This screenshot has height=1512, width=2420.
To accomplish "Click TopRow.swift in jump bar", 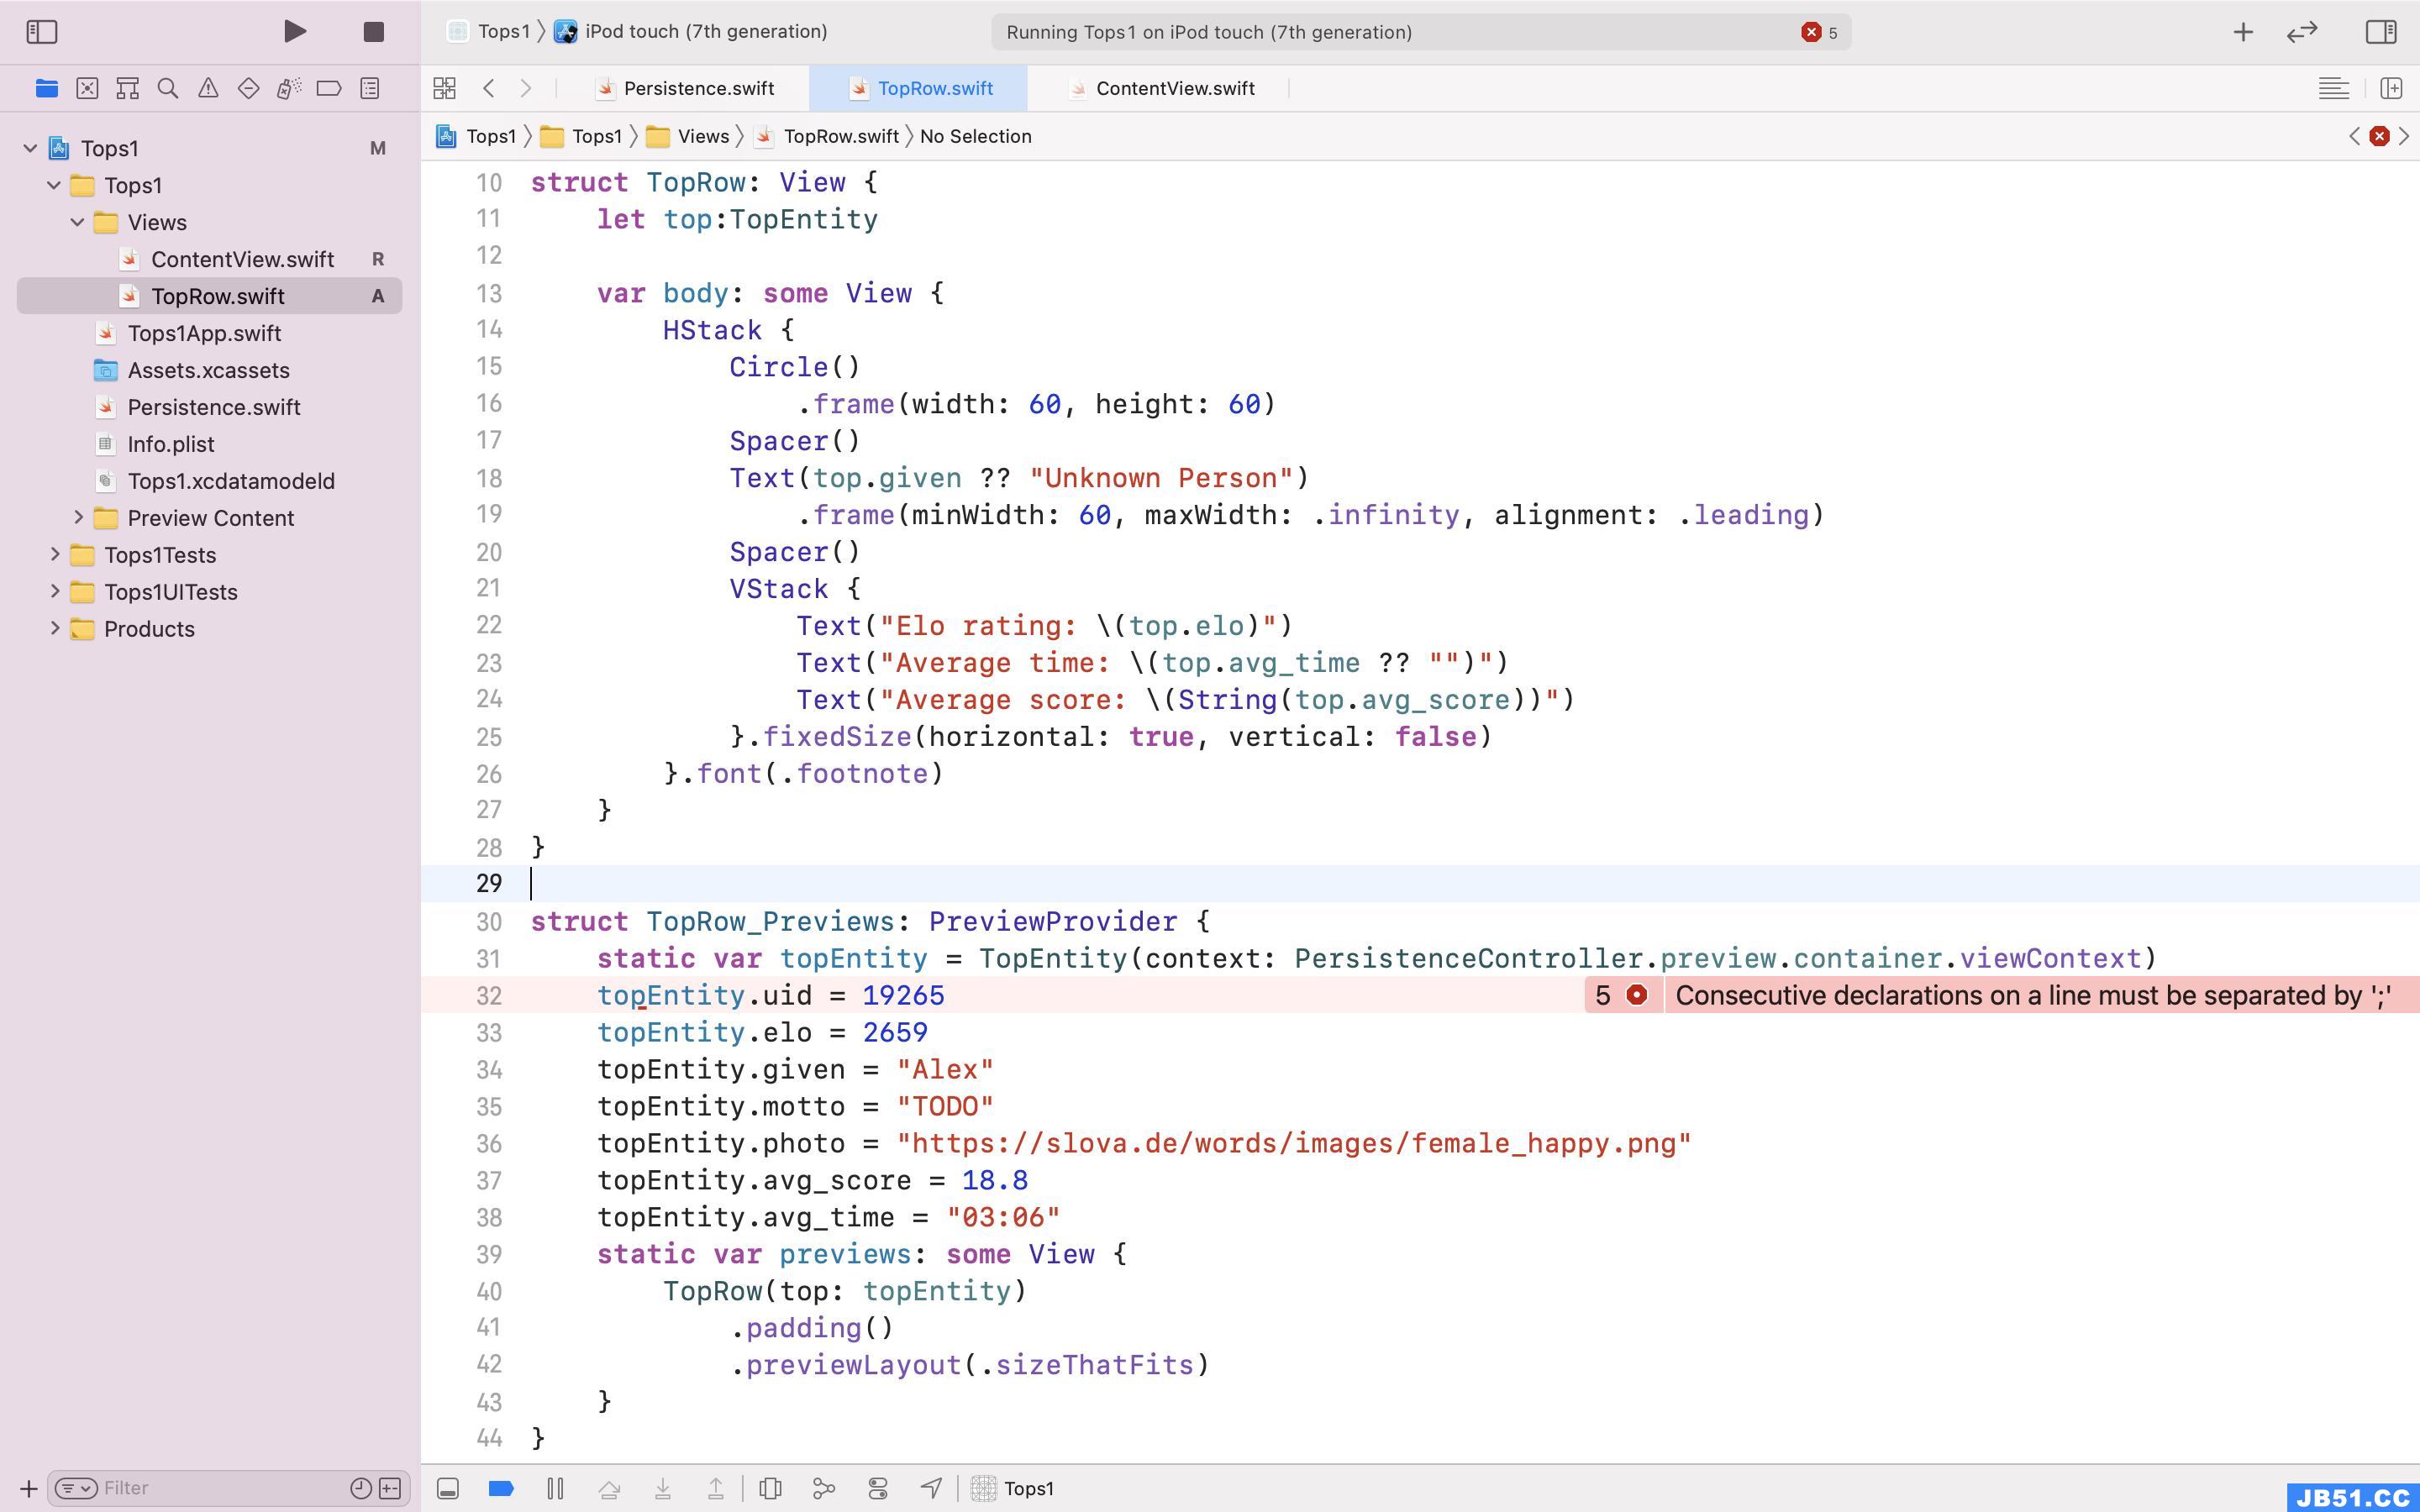I will (827, 136).
